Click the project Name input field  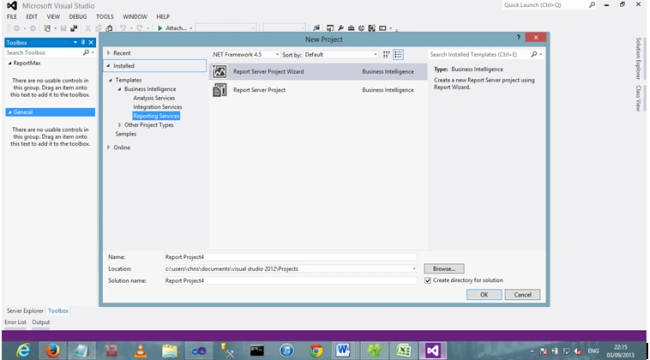pyautogui.click(x=290, y=257)
